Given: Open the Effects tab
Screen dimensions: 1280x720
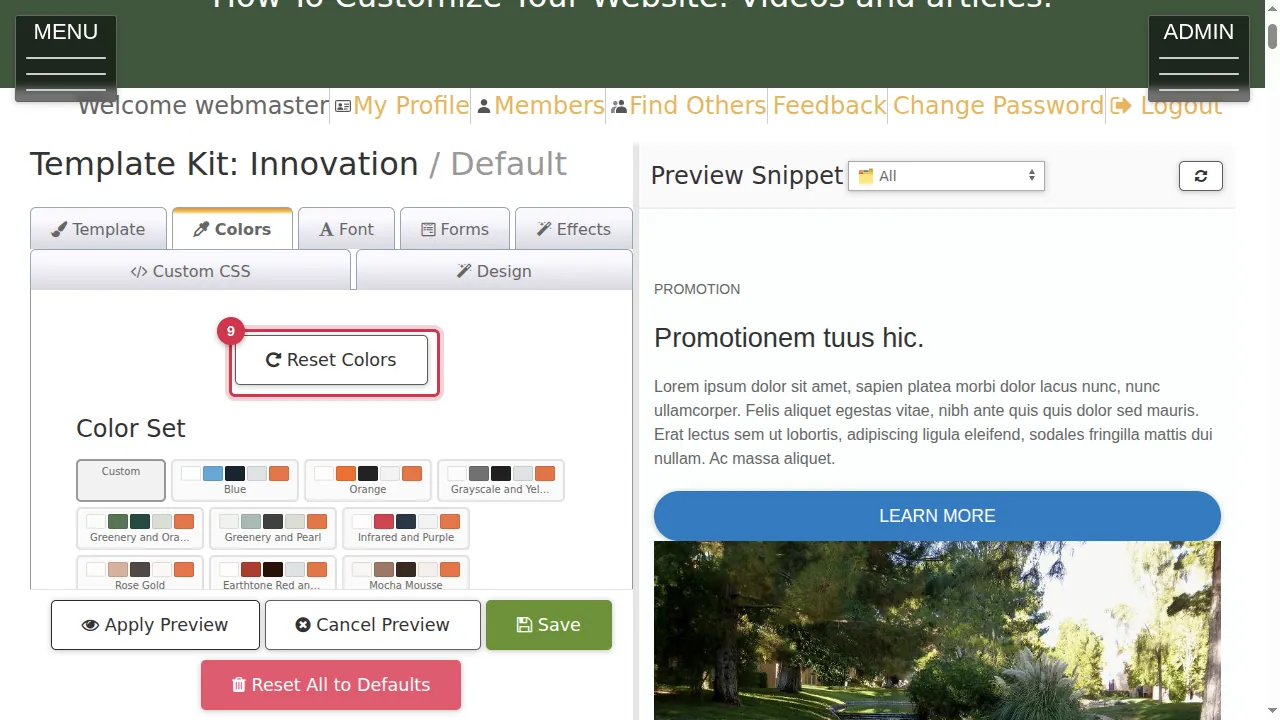Looking at the screenshot, I should point(574,229).
